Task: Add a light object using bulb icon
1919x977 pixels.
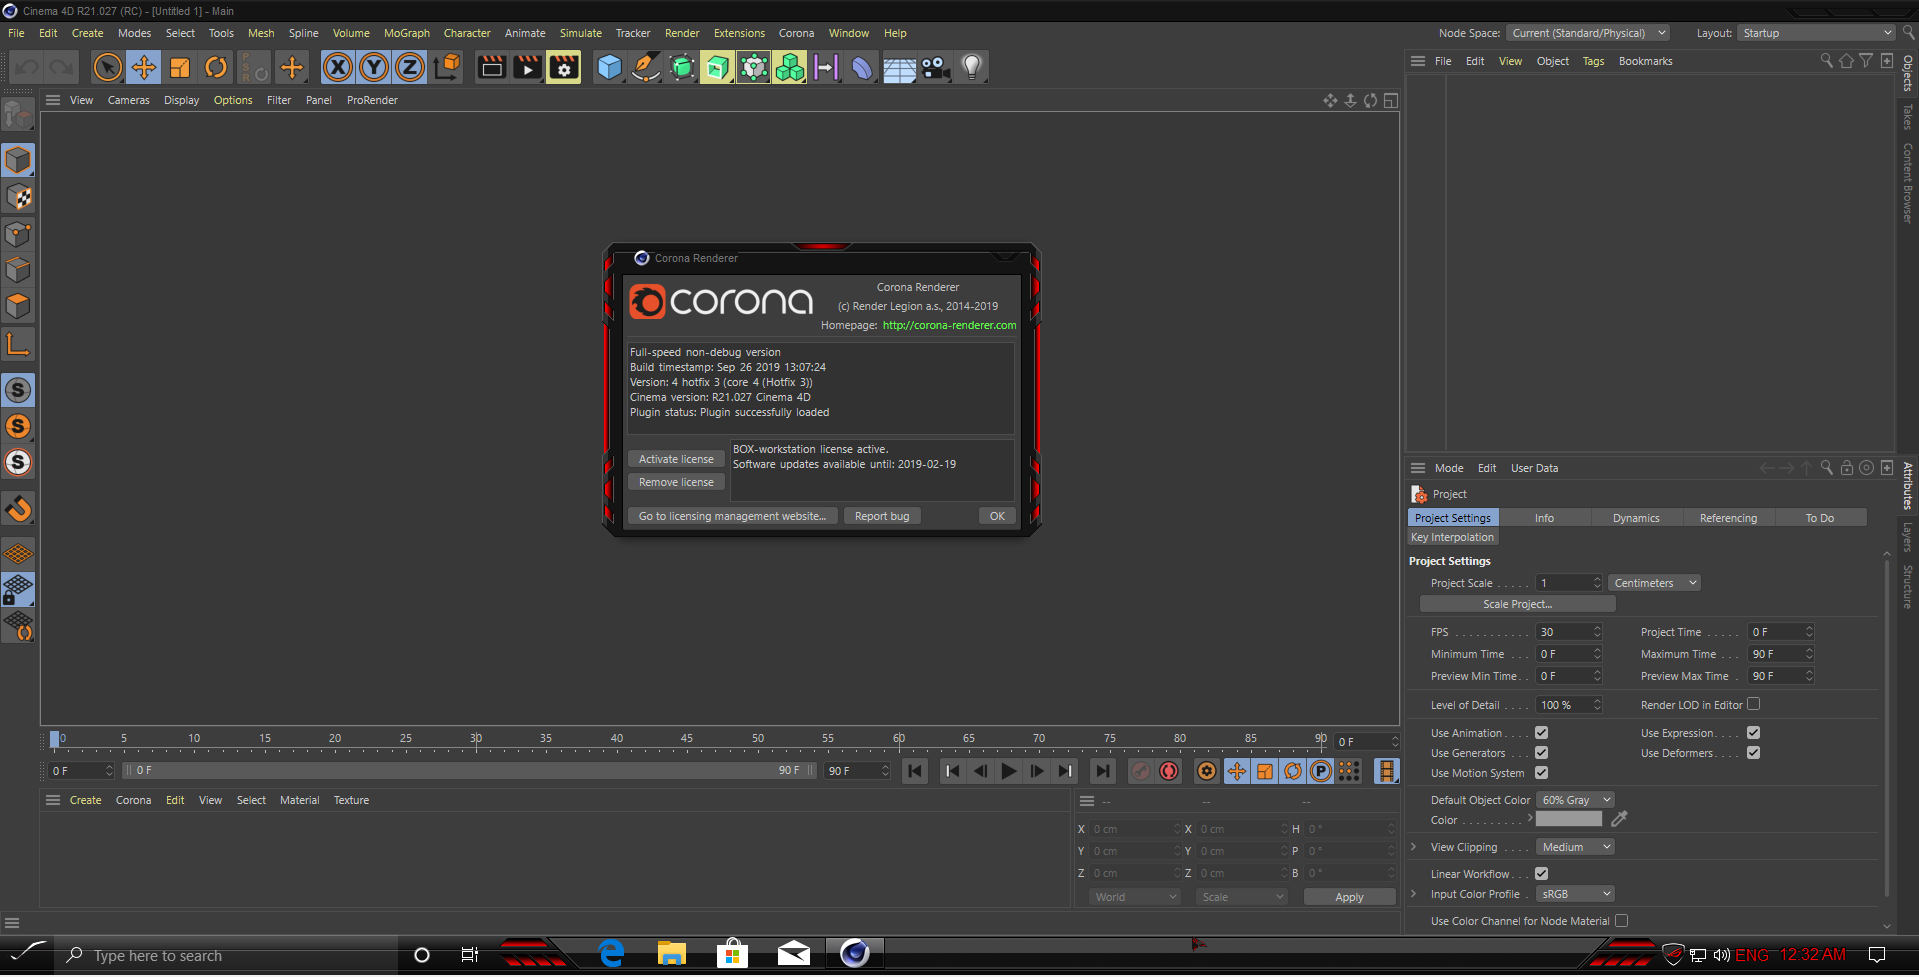Action: (971, 67)
